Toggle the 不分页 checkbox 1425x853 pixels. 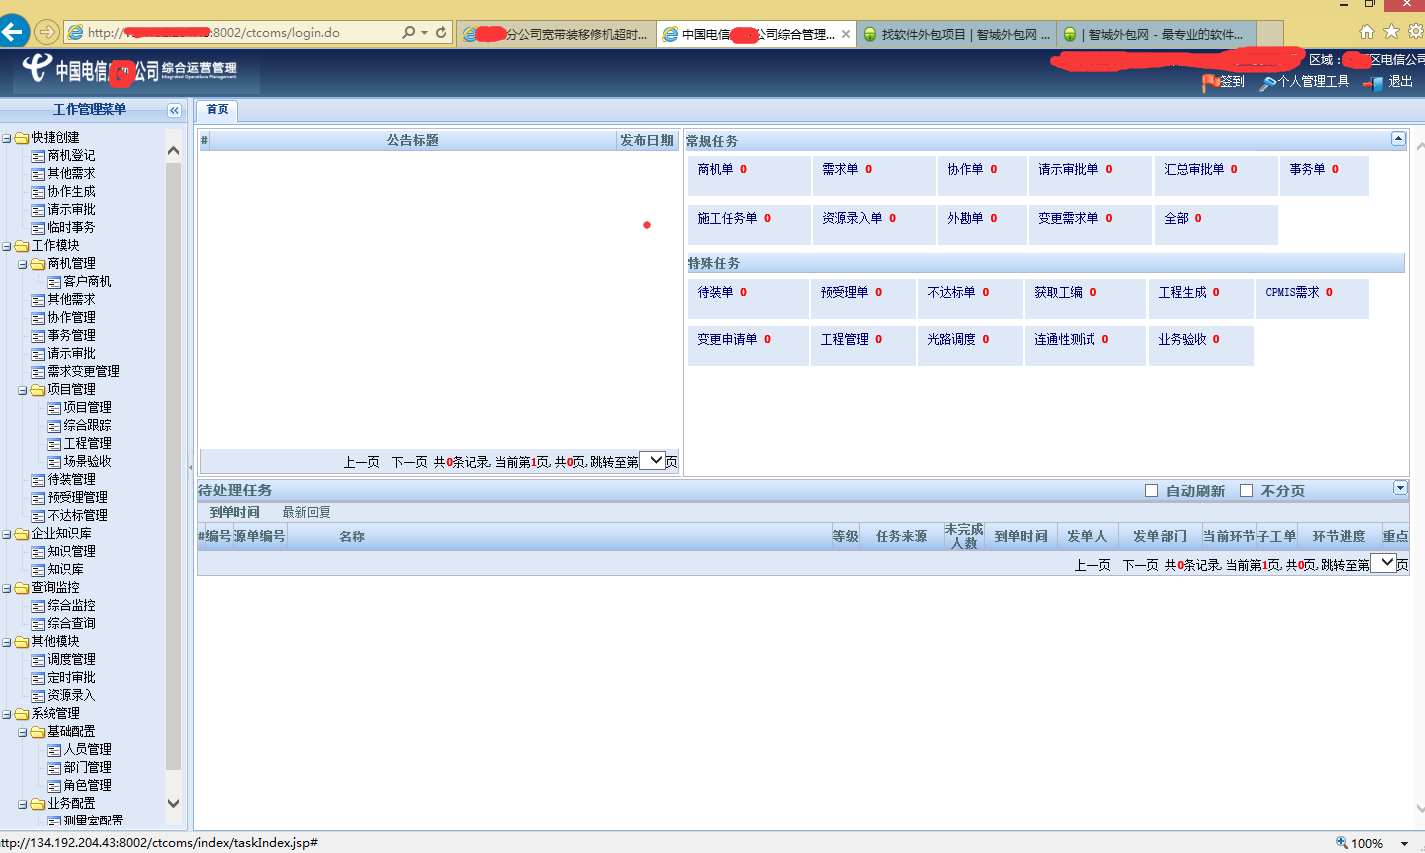(x=1246, y=491)
